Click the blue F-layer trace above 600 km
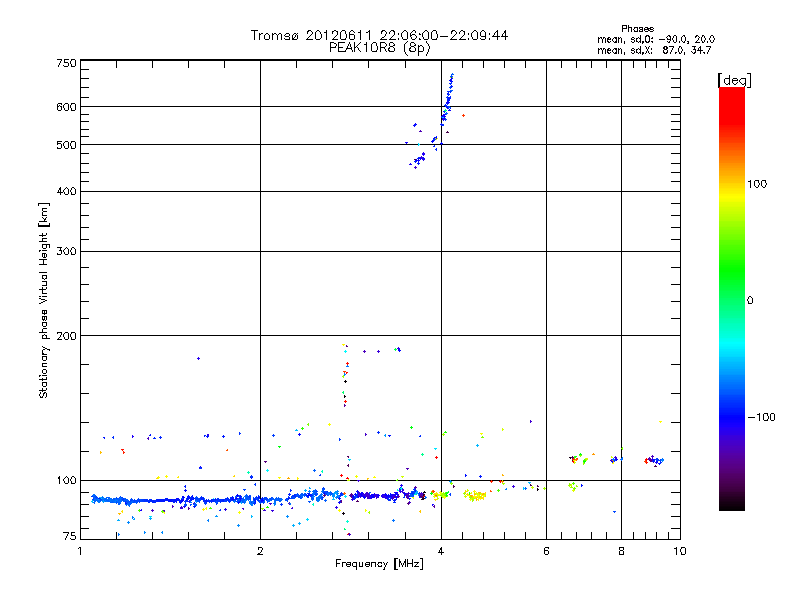Image resolution: width=800 pixels, height=600 pixels. click(449, 90)
